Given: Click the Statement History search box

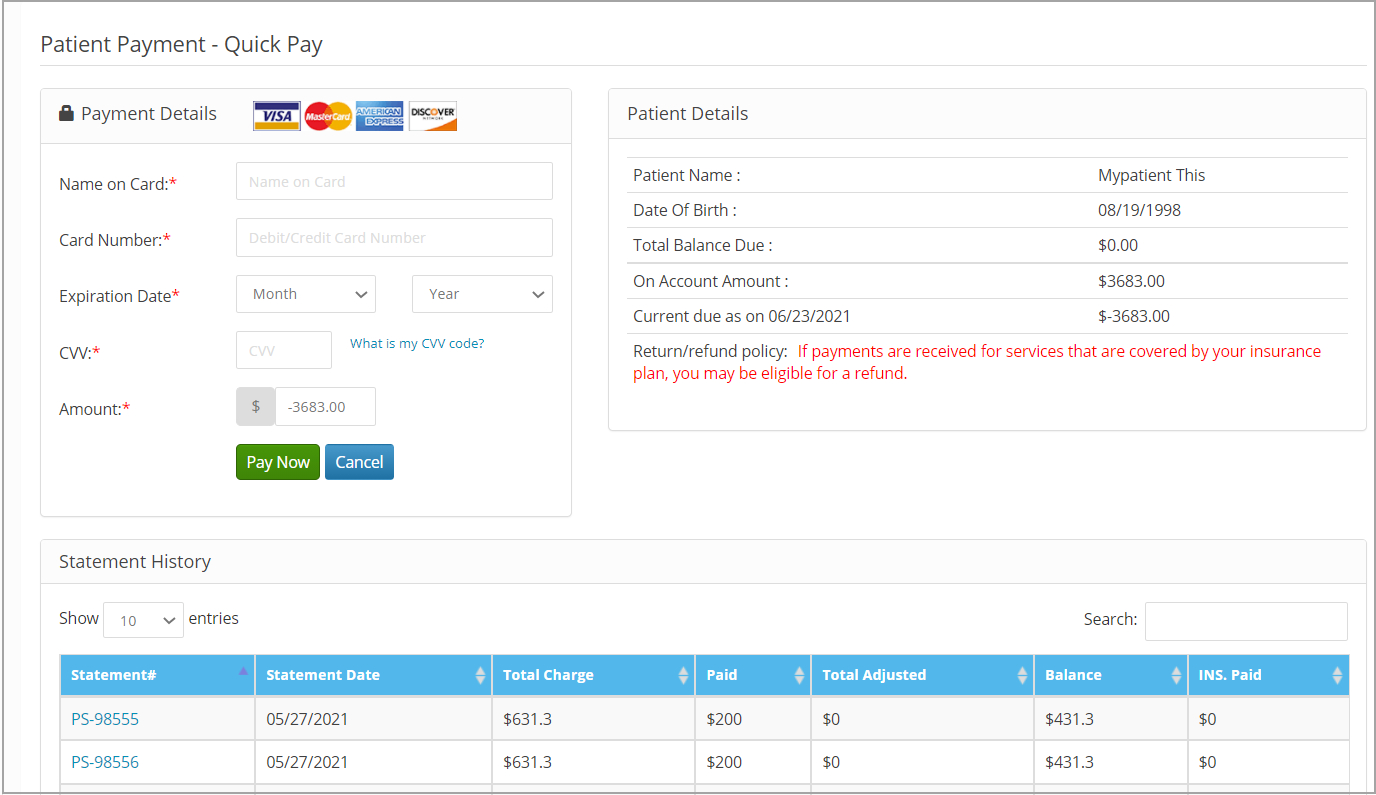Looking at the screenshot, I should pyautogui.click(x=1246, y=621).
